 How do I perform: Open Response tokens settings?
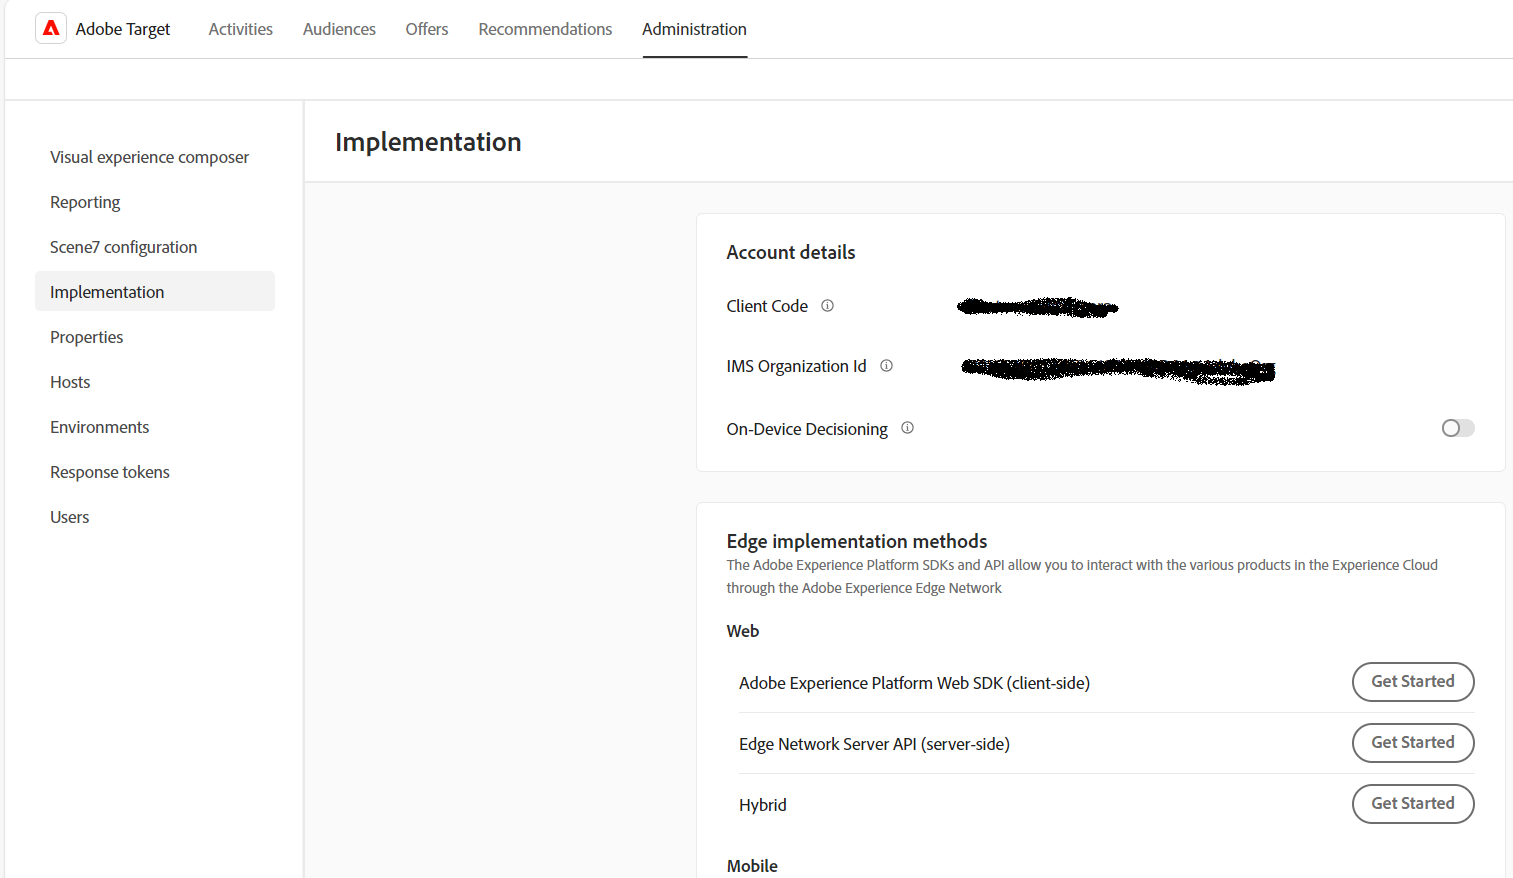coord(155,472)
